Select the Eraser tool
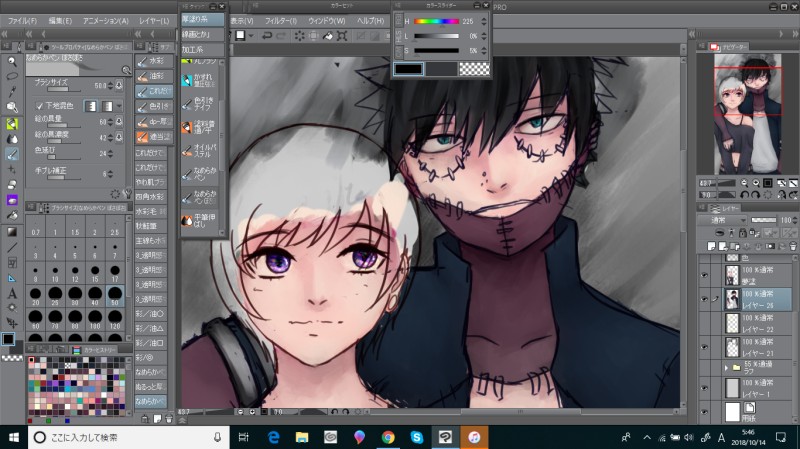The width and height of the screenshot is (800, 449). (12, 185)
